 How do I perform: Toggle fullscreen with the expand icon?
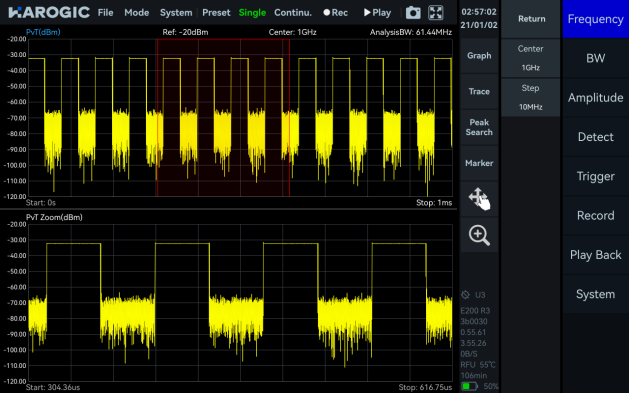(436, 13)
